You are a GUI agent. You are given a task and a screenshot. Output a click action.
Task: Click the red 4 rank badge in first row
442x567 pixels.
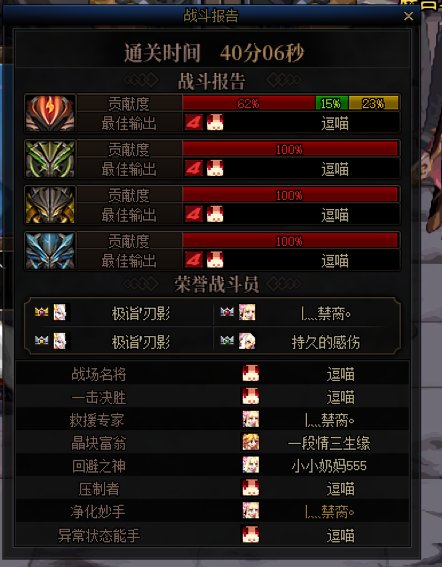(194, 123)
